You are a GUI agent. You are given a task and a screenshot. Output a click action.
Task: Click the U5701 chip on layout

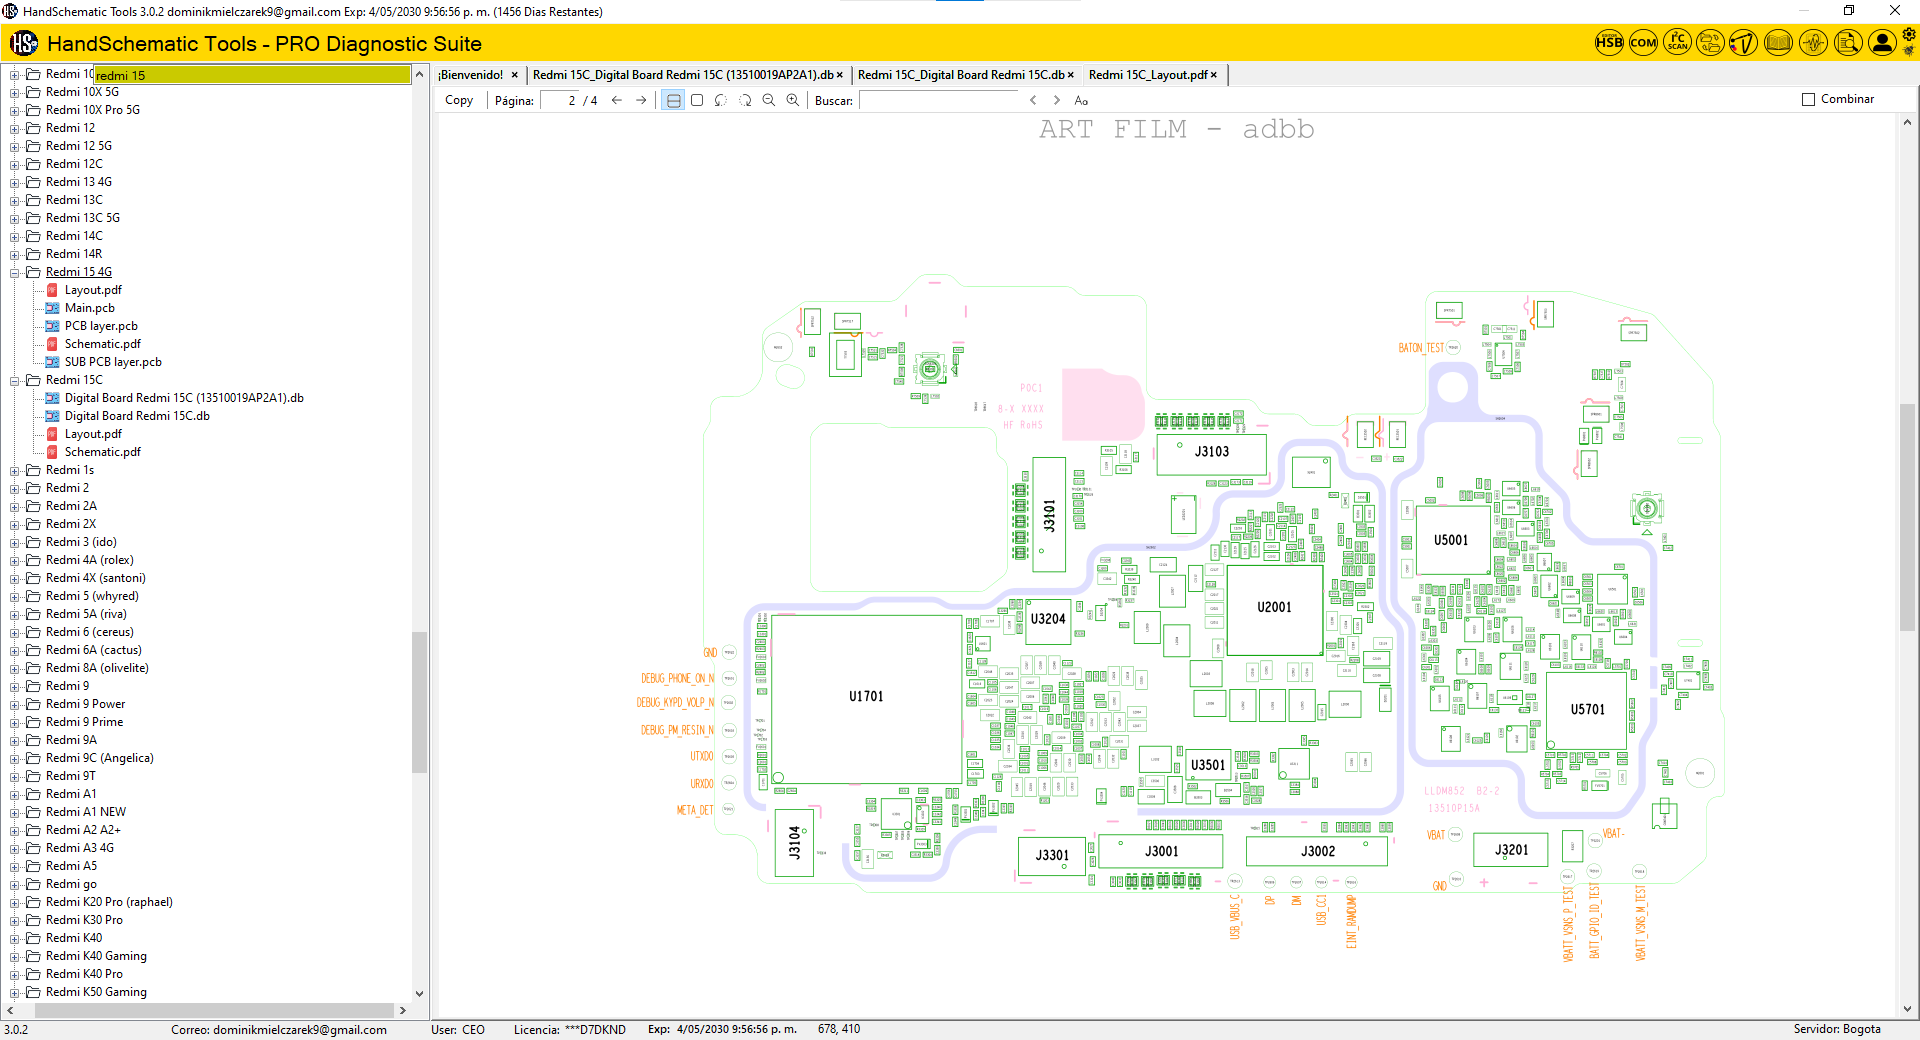coord(1587,710)
